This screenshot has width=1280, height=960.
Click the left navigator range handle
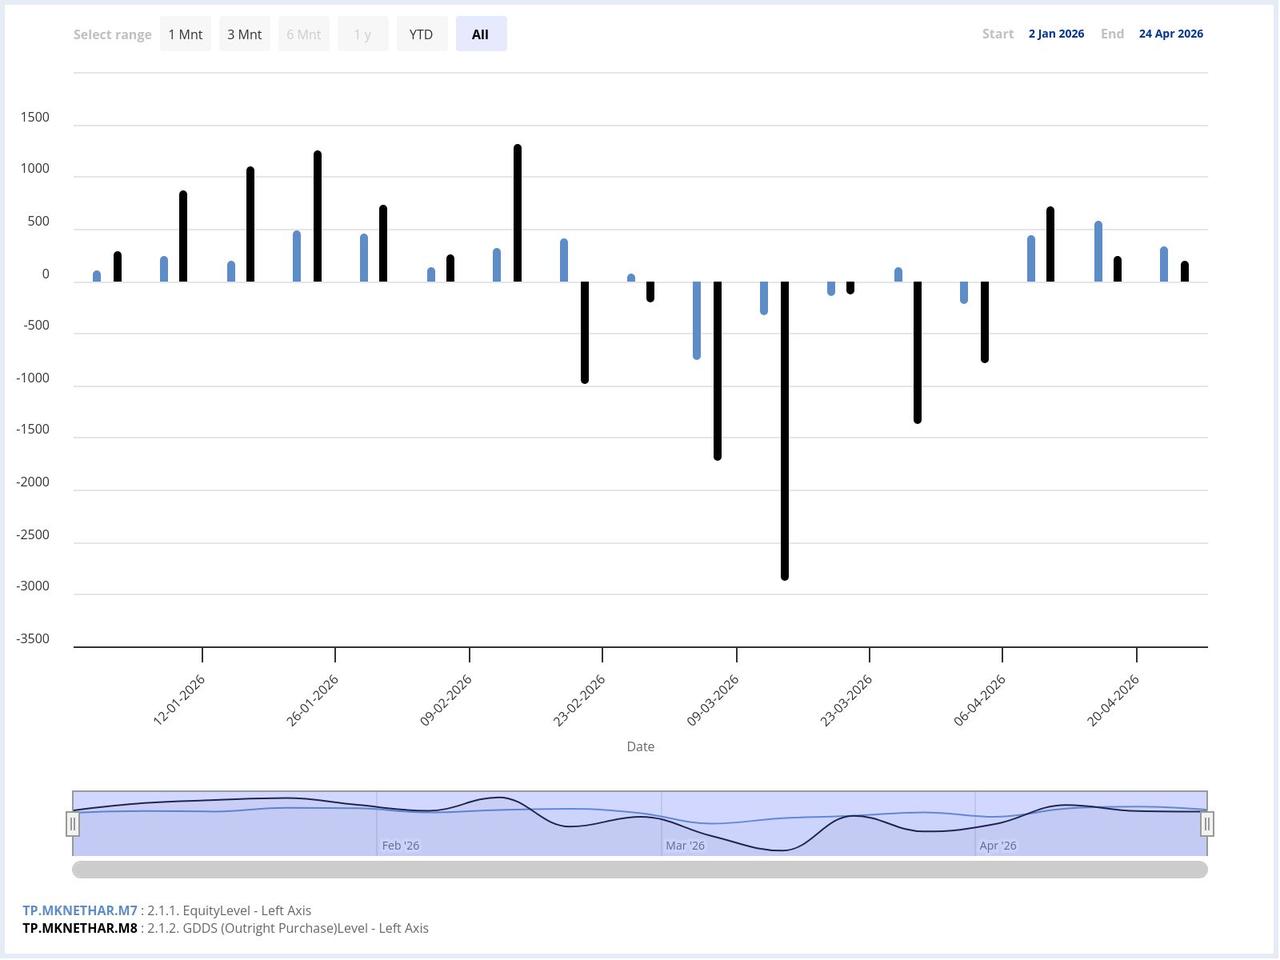(x=73, y=822)
